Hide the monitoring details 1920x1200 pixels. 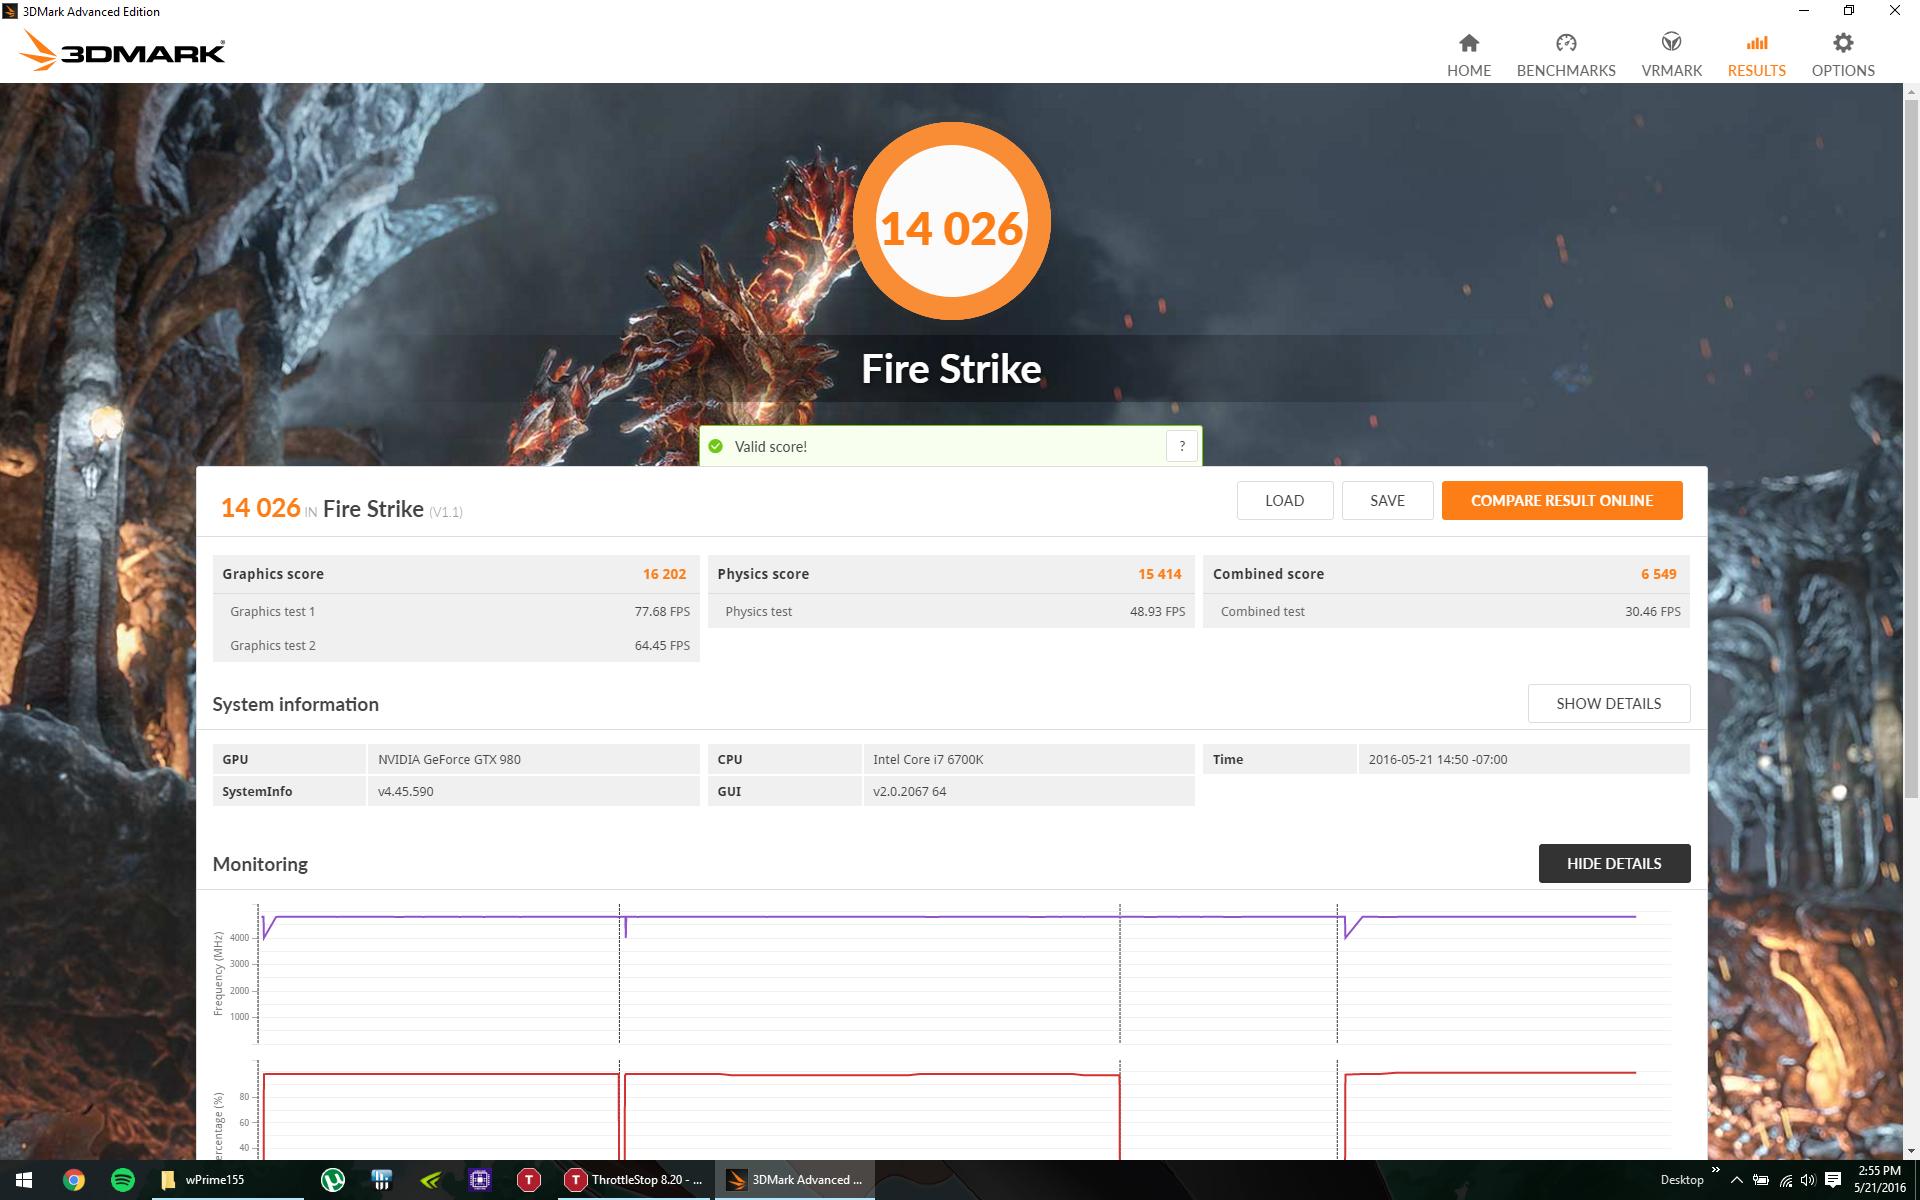1614,863
